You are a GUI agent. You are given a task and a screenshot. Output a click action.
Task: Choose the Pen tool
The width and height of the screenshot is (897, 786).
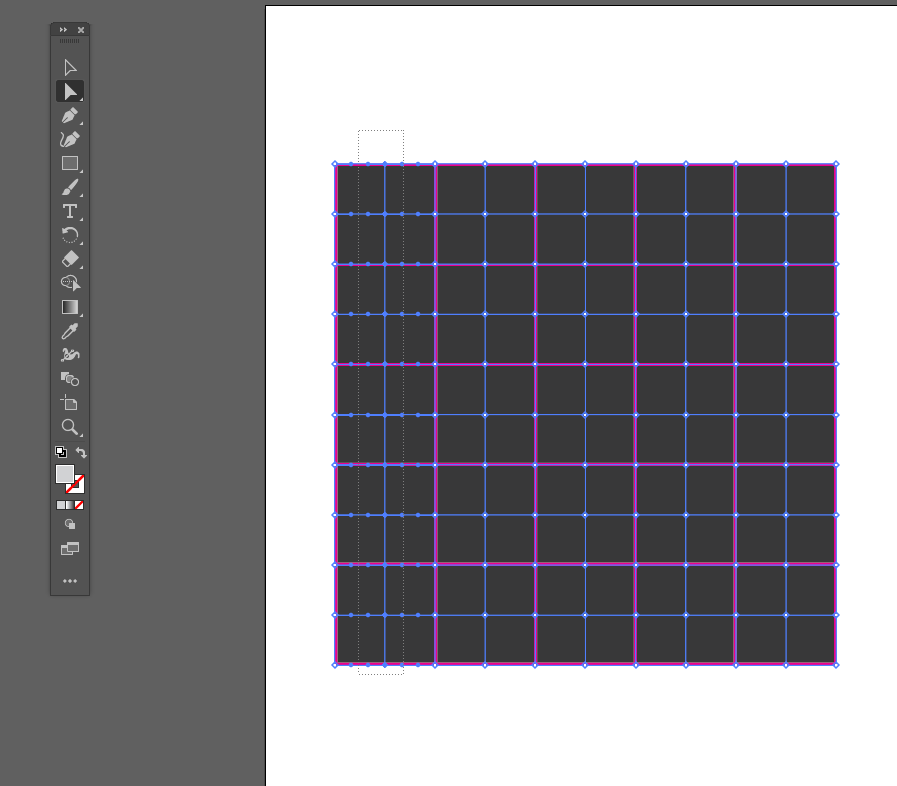coord(70,116)
